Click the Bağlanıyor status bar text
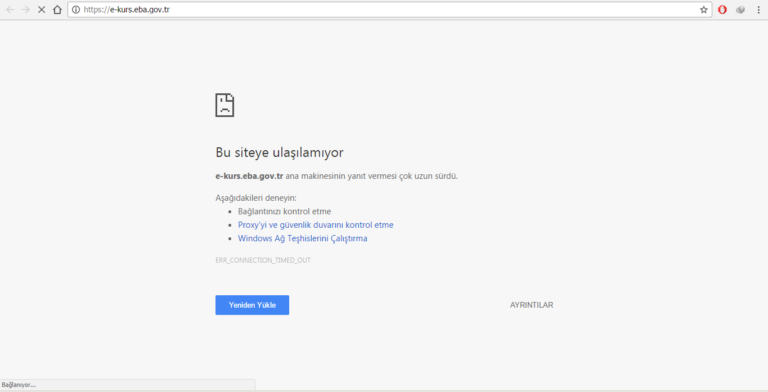The height and width of the screenshot is (392, 768). click(19, 385)
